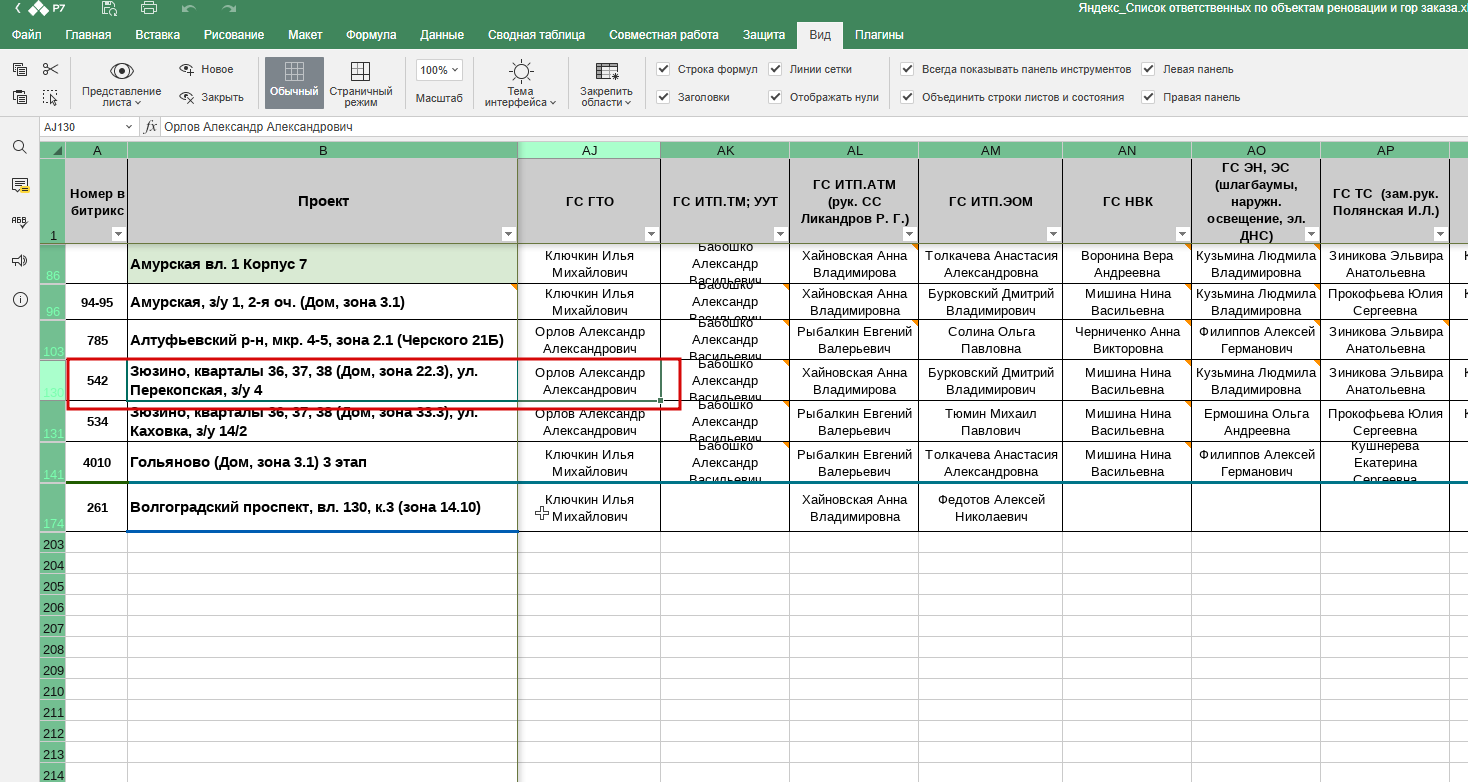This screenshot has width=1468, height=782.
Task: Open spell check from left sidebar
Action: point(20,222)
